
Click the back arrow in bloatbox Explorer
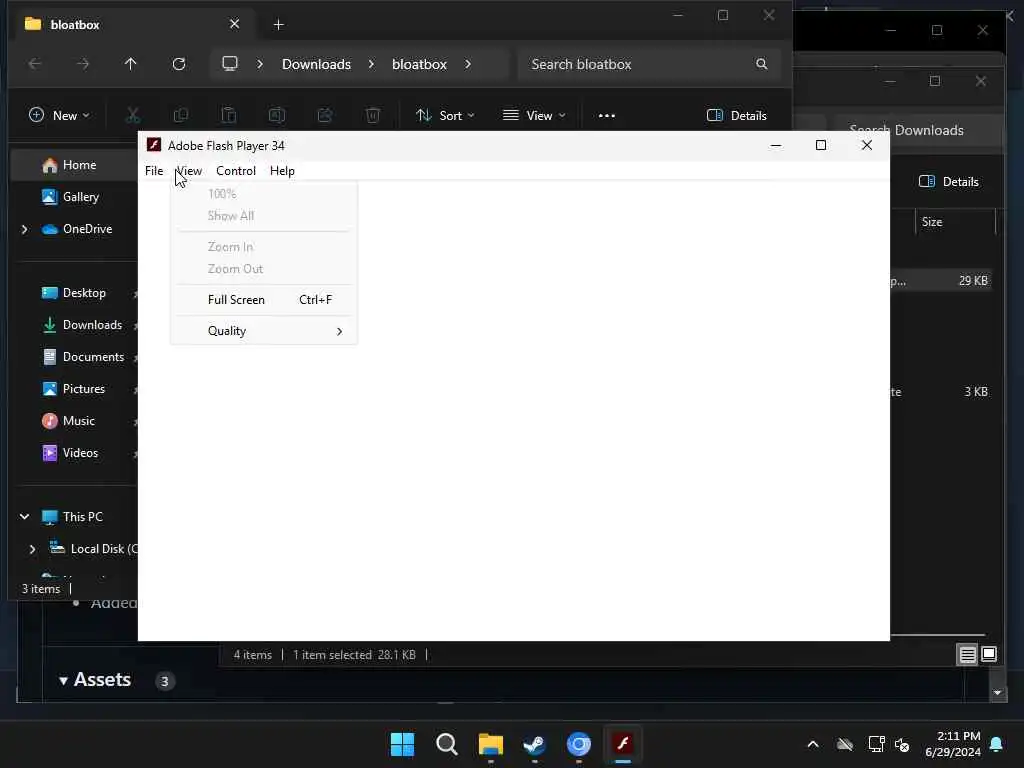[x=35, y=64]
